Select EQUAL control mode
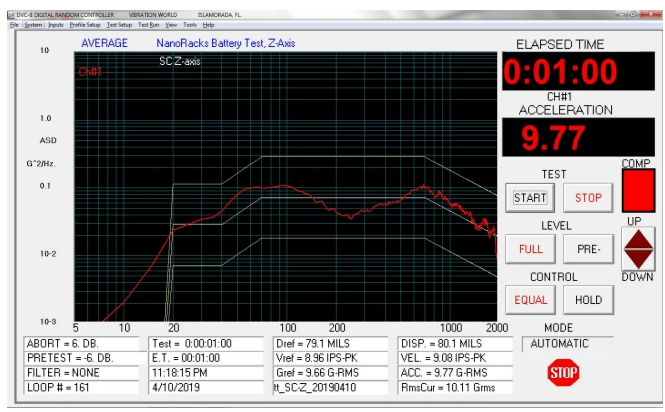 coord(530,298)
